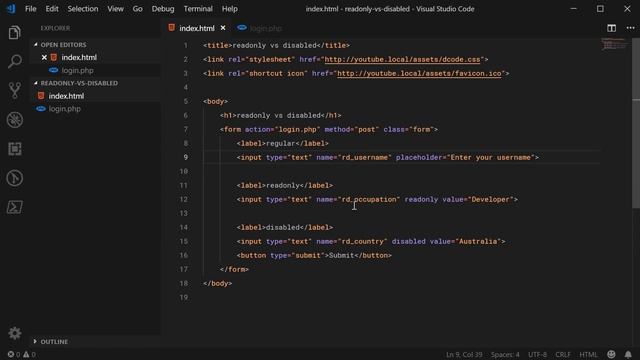
Task: Click the HTML file icon on index.html tab
Action: pos(171,28)
